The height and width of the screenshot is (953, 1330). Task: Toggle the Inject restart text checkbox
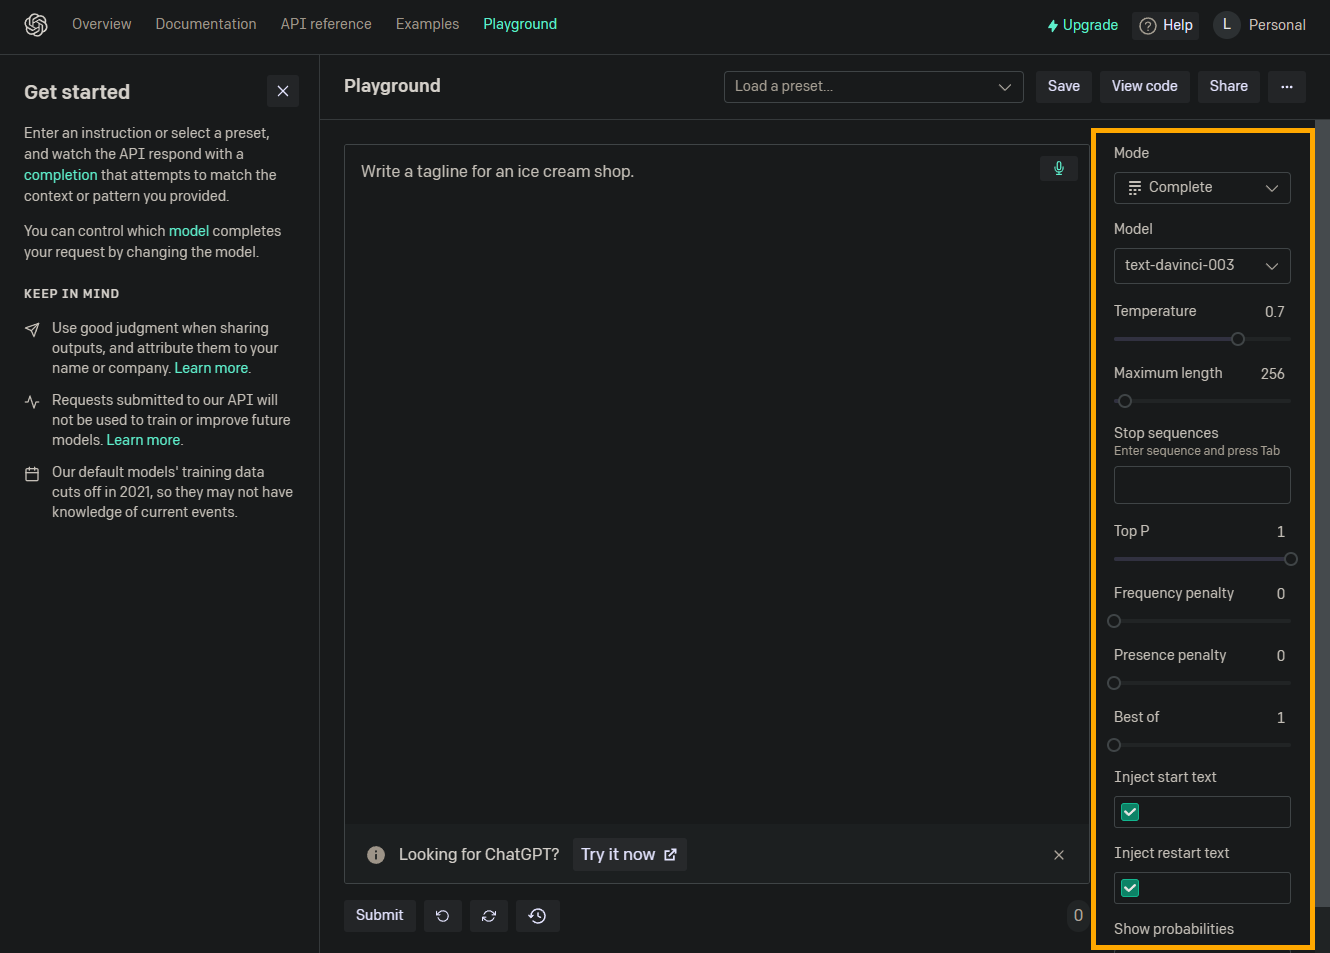[1130, 888]
